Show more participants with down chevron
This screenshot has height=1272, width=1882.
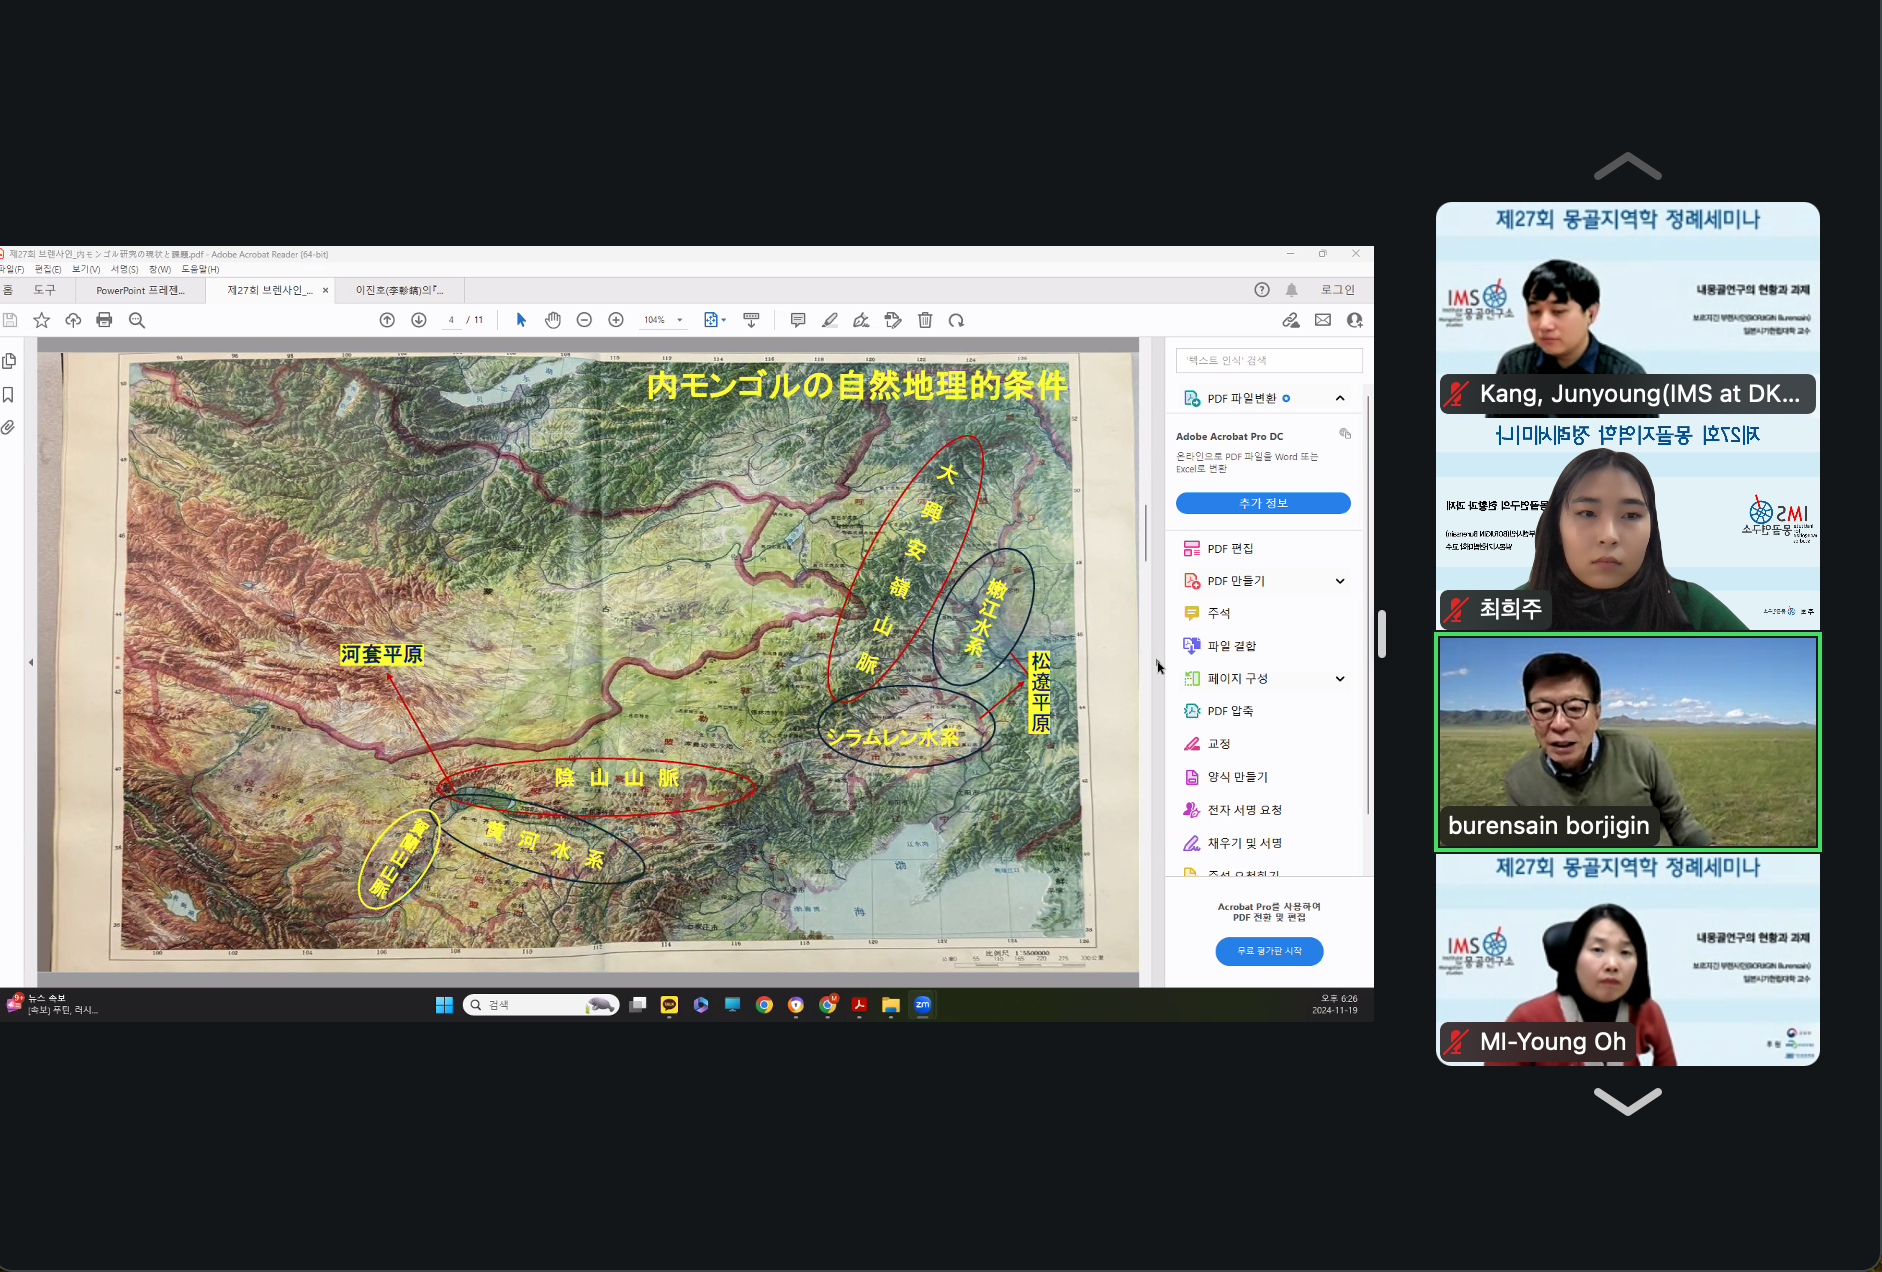1627,1101
